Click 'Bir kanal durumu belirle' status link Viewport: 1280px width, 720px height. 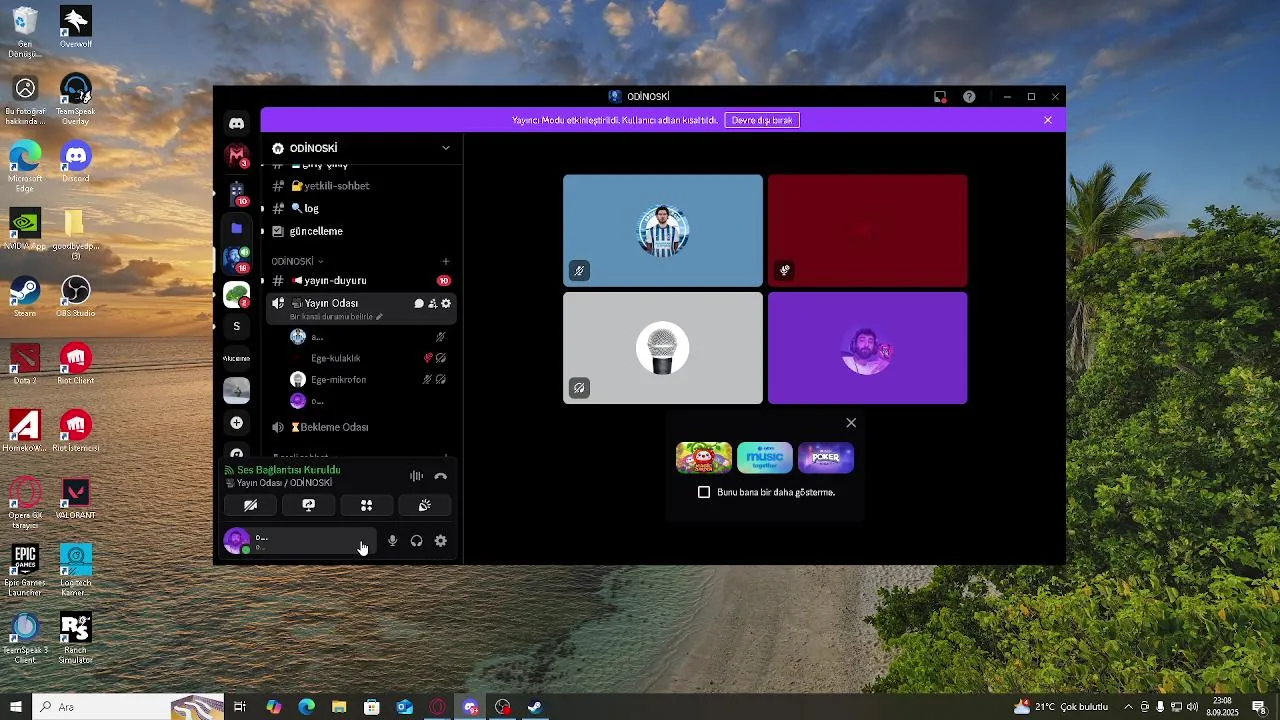click(335, 317)
